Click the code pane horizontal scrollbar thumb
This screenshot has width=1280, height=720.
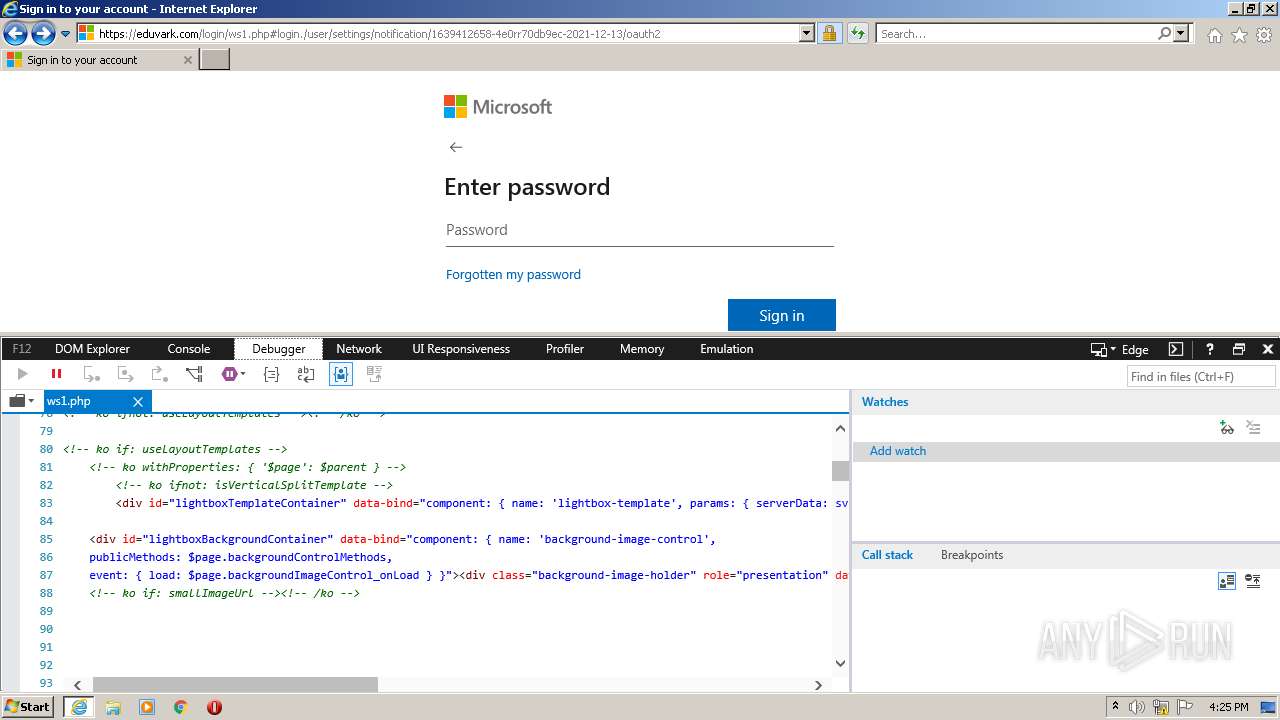(235, 685)
